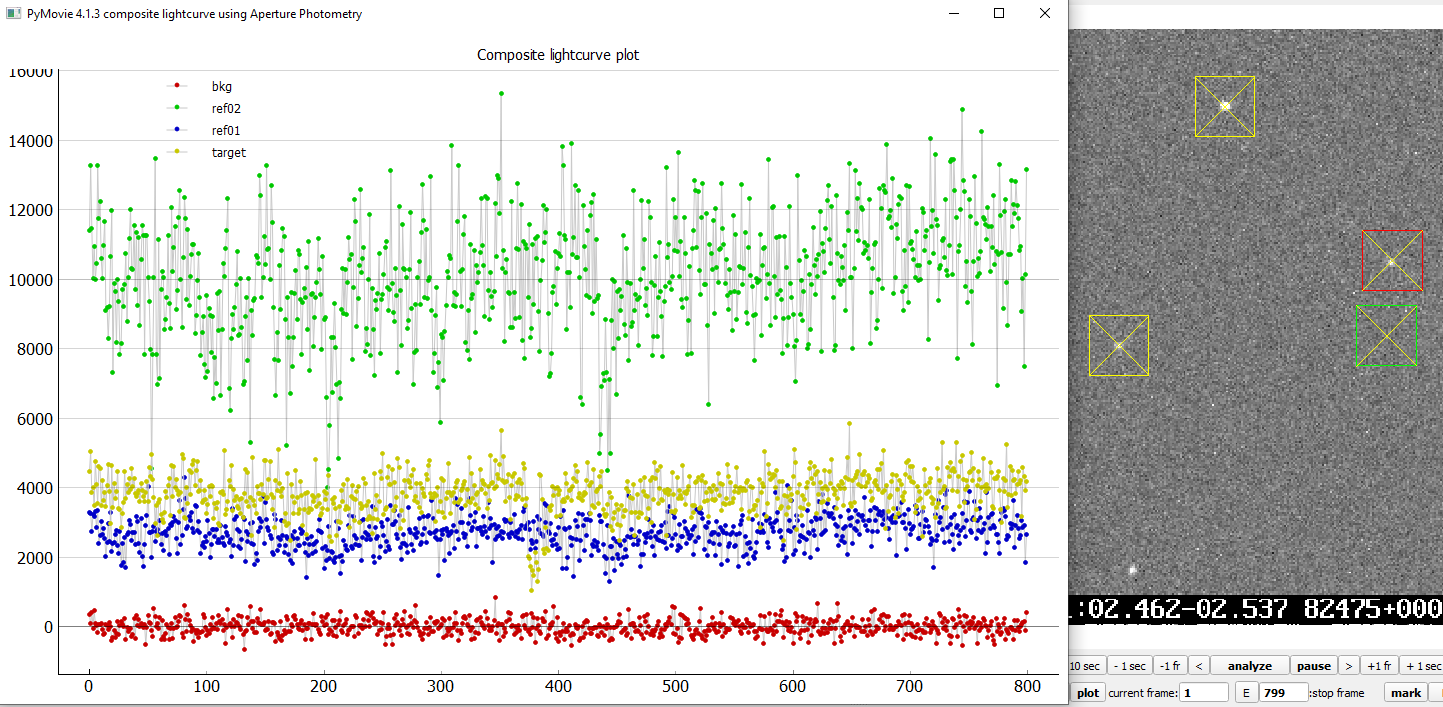1443x707 pixels.
Task: Close the composite lightcurve window
Action: (1044, 14)
